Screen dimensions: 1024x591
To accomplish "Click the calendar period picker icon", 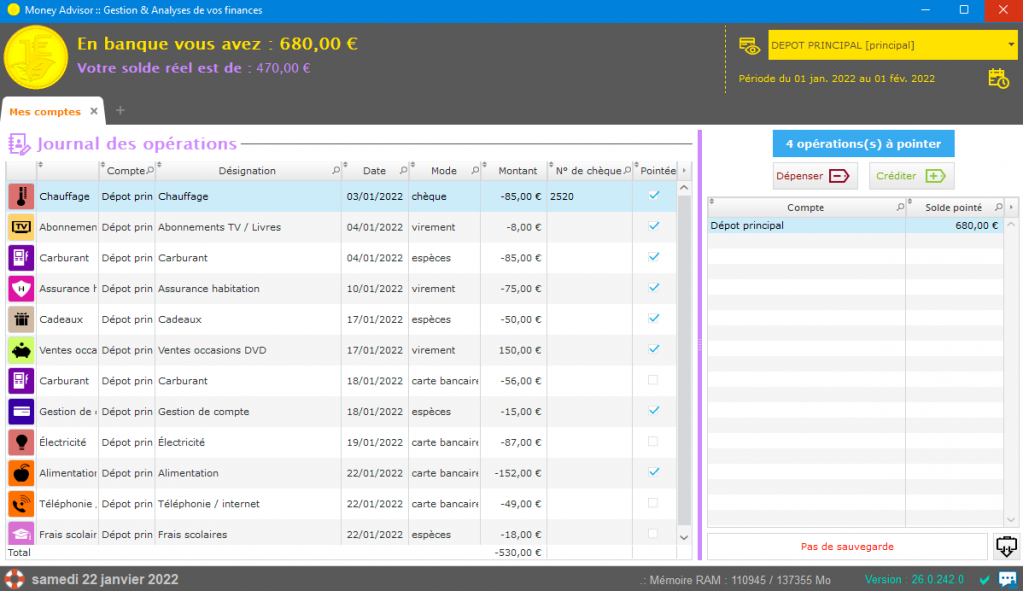I will click(x=999, y=78).
